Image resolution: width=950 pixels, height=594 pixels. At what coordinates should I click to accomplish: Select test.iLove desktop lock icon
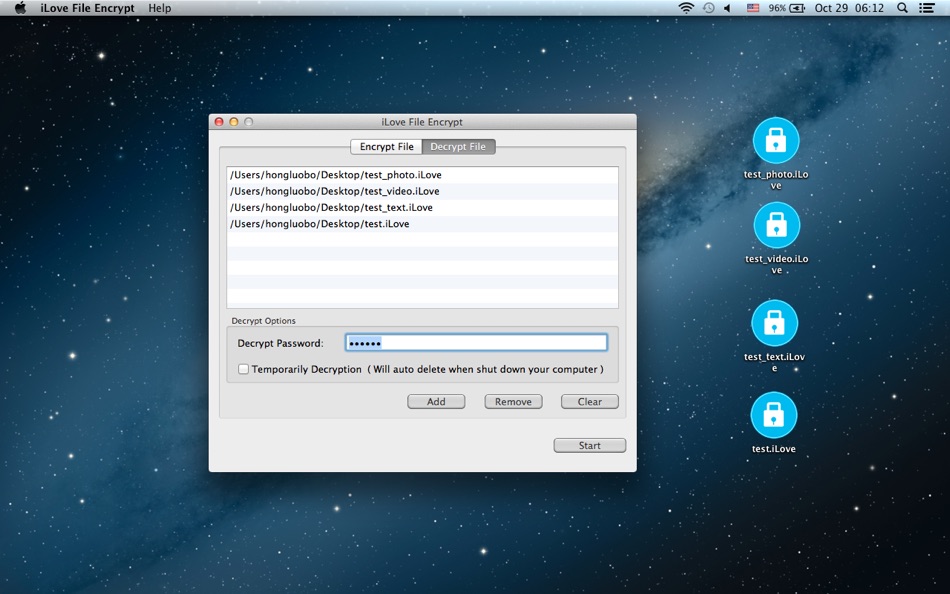click(x=774, y=415)
